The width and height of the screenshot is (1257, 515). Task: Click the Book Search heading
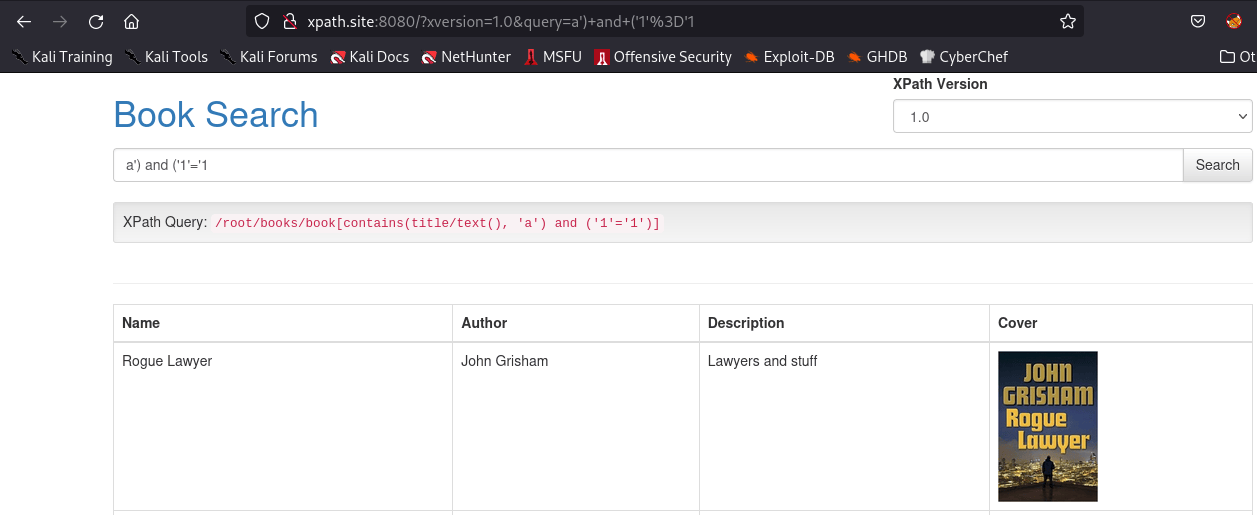[x=216, y=115]
